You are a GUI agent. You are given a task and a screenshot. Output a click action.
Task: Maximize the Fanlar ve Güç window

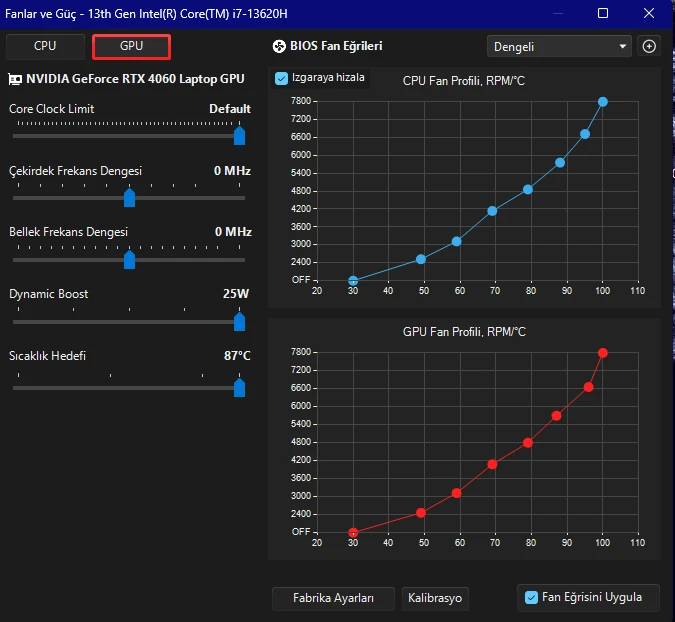(603, 13)
